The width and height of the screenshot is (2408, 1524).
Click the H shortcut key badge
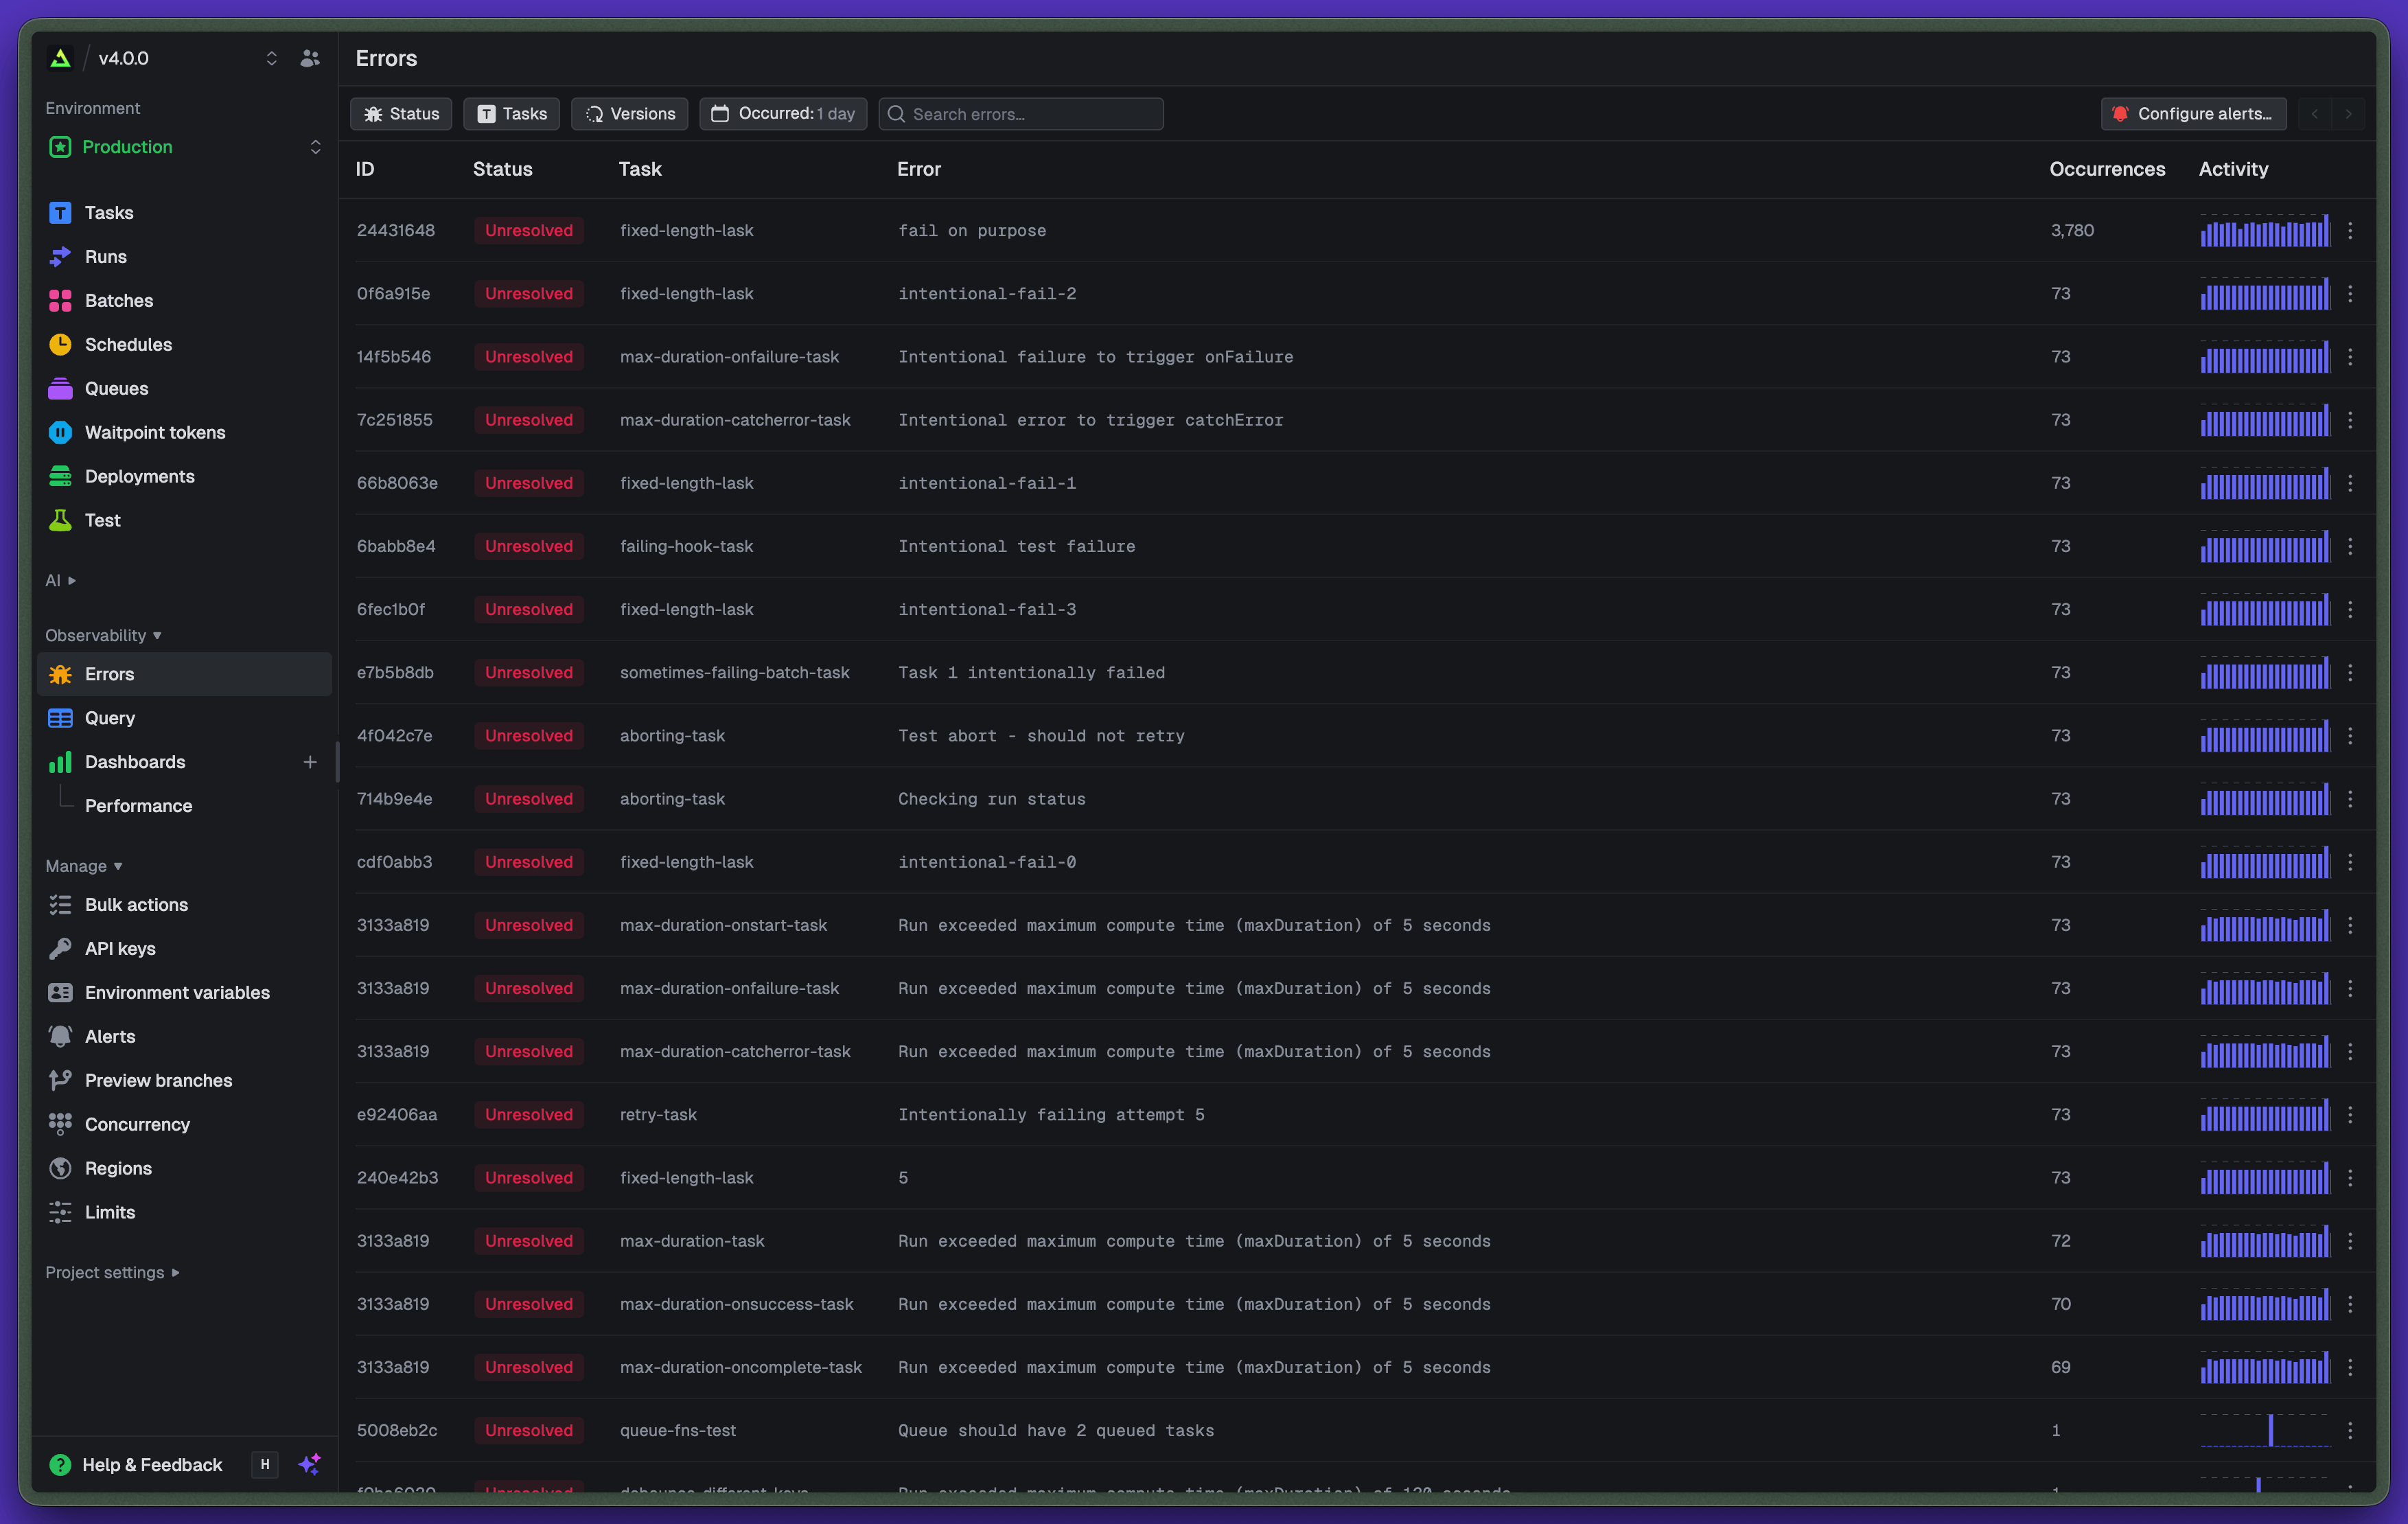265,1464
